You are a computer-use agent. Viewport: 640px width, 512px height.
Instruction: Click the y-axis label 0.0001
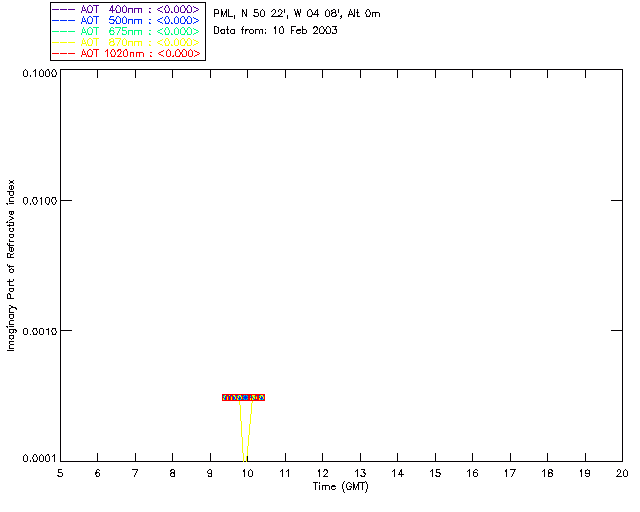point(40,459)
